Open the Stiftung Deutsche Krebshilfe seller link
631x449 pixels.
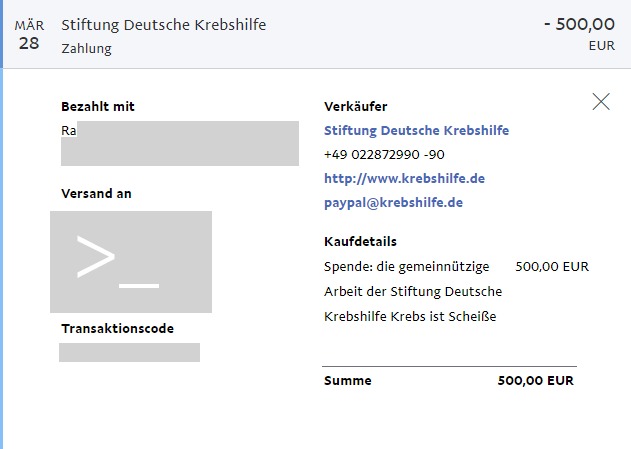click(x=417, y=130)
